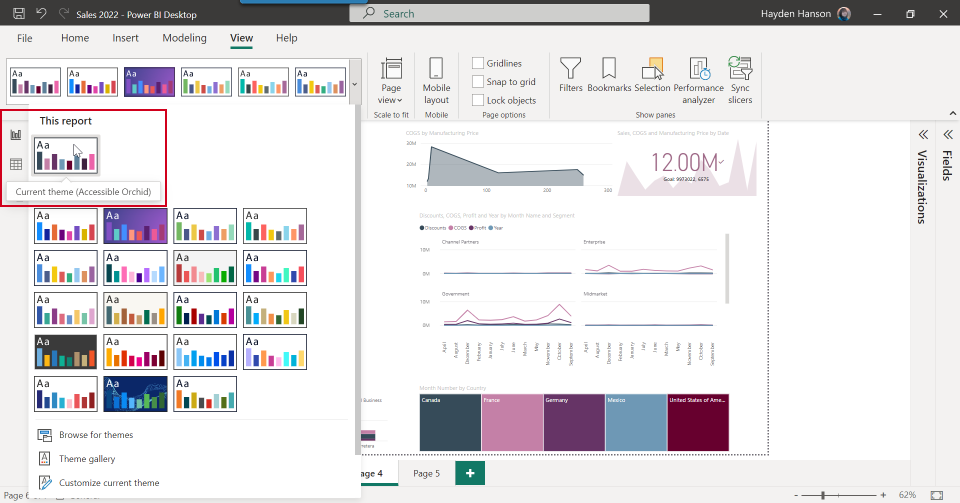The height and width of the screenshot is (503, 960).
Task: Apply the purple gradient theme in the ribbon
Action: [149, 82]
